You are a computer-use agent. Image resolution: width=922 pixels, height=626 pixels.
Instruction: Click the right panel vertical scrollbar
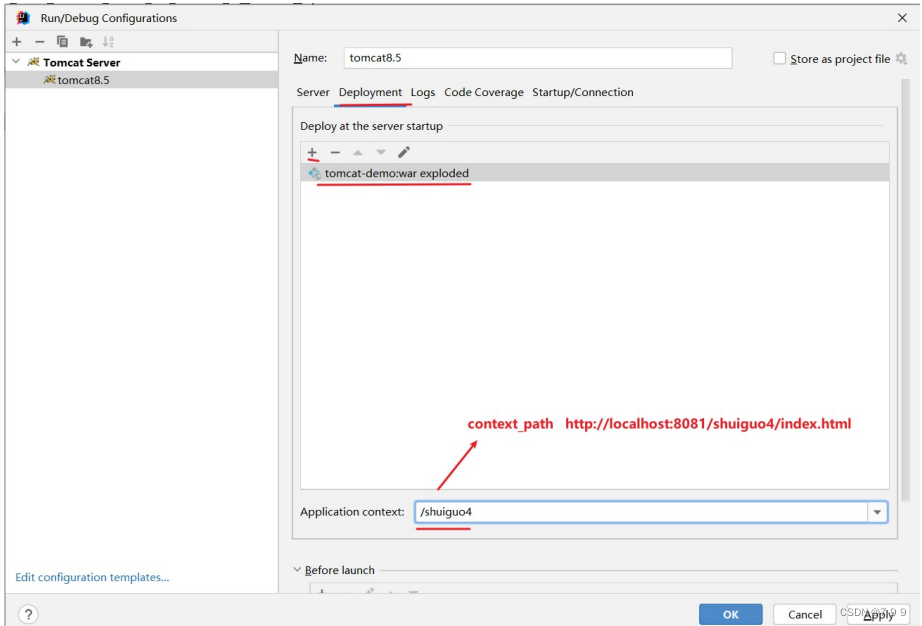pos(905,288)
